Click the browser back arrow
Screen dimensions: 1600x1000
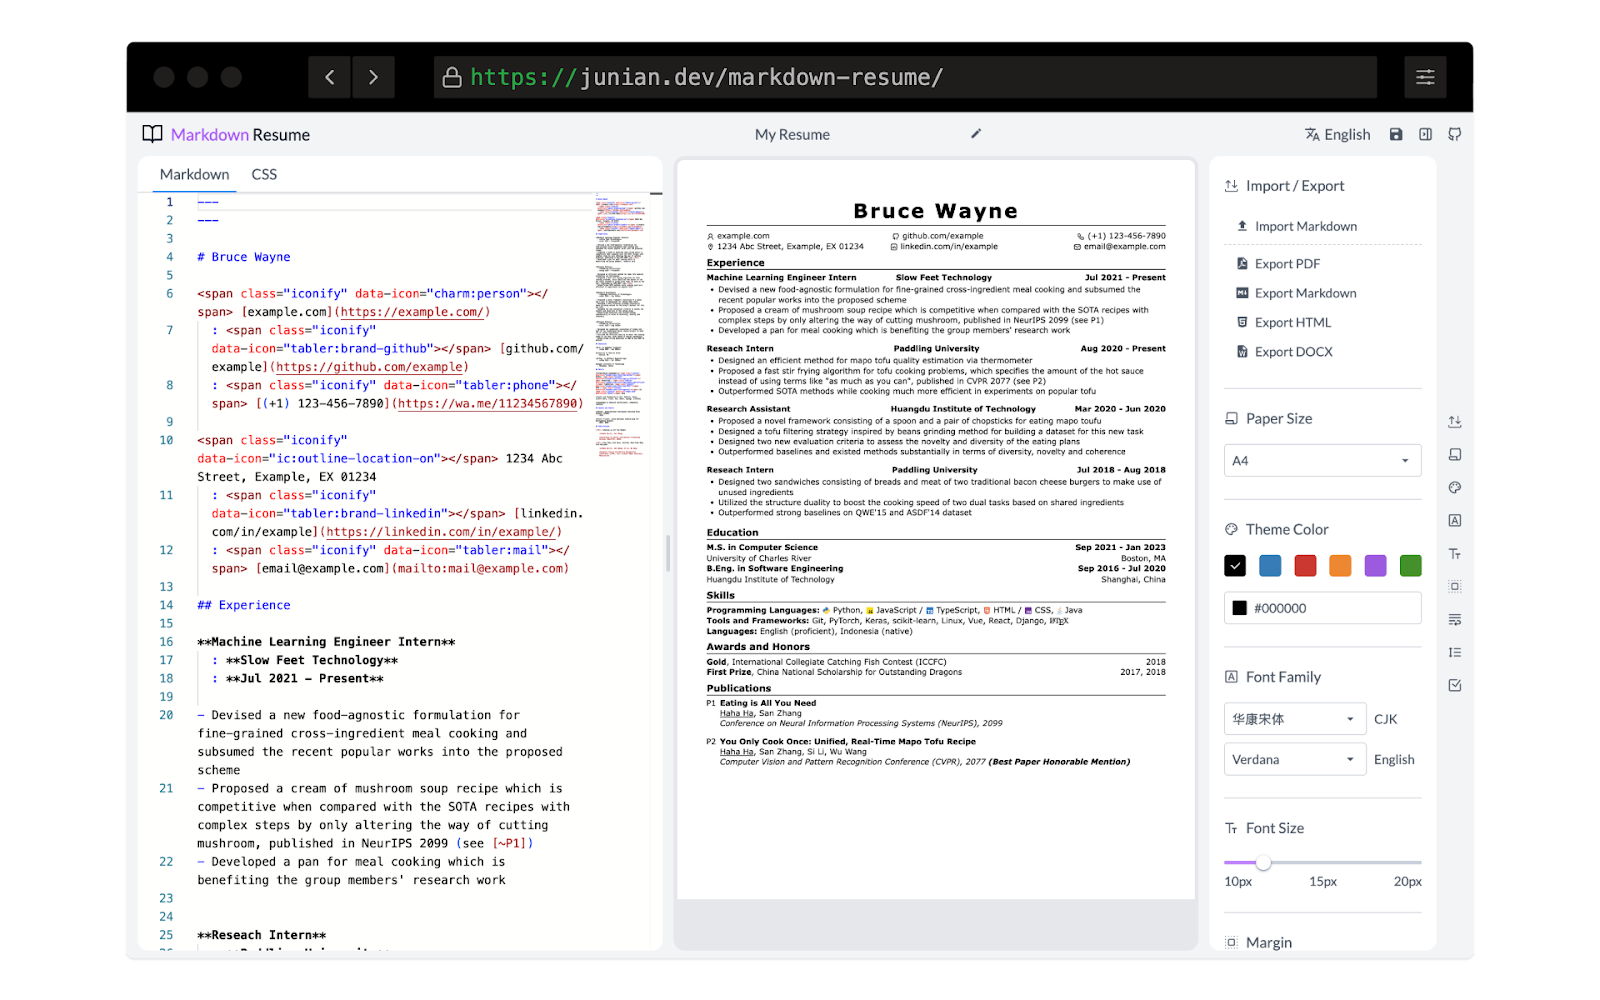330,77
